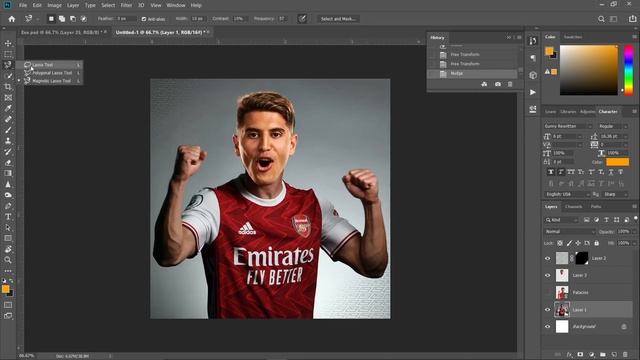Click the rainbow hue slider strip

click(629, 70)
